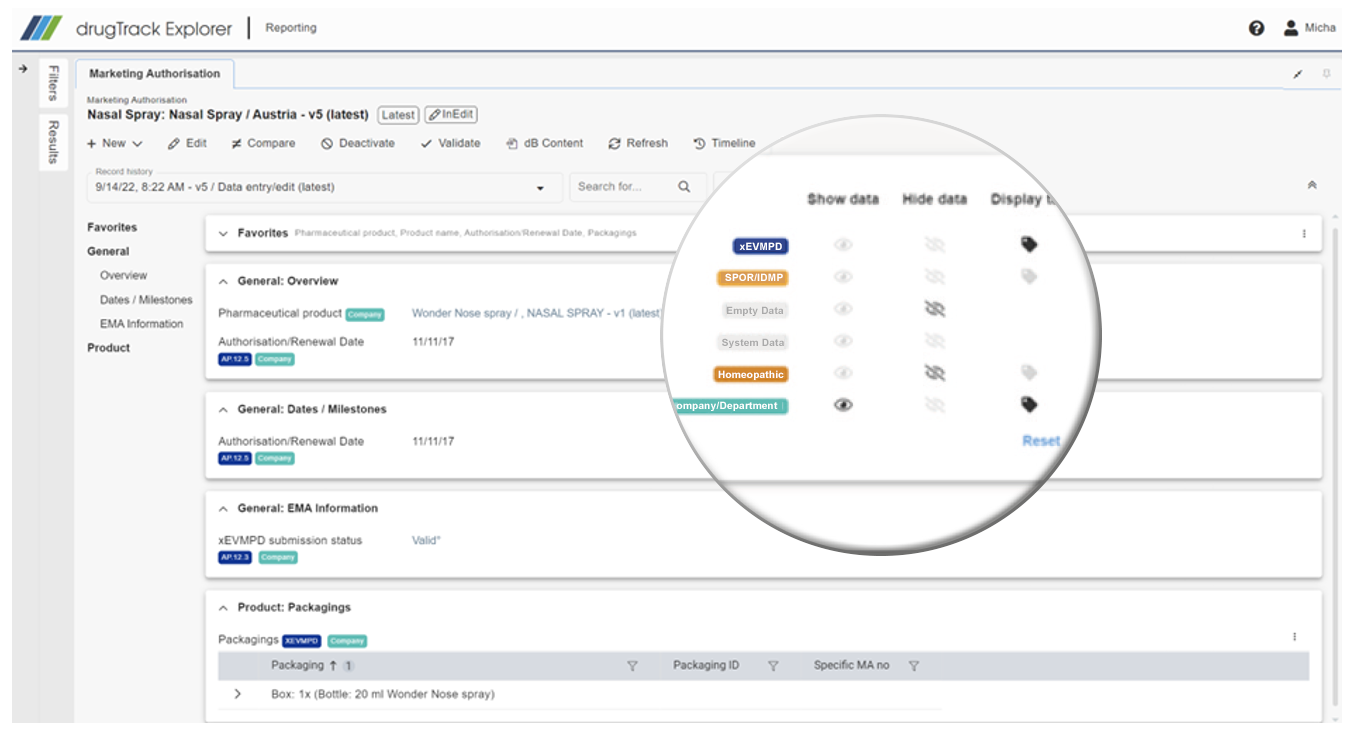Click the Reset link
1352x733 pixels.
[x=1041, y=440]
